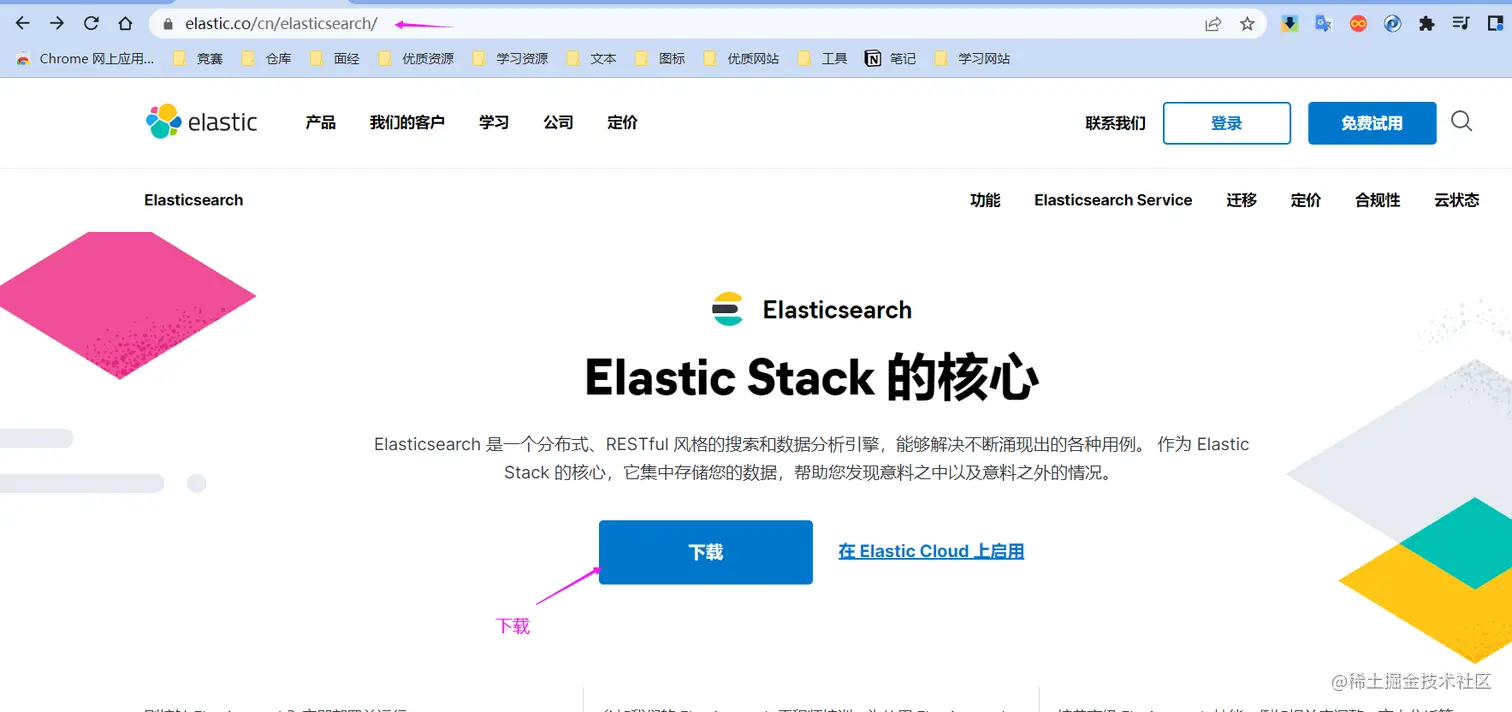Select the 功能 sub-navigation tab
This screenshot has height=712, width=1512.
[x=985, y=200]
